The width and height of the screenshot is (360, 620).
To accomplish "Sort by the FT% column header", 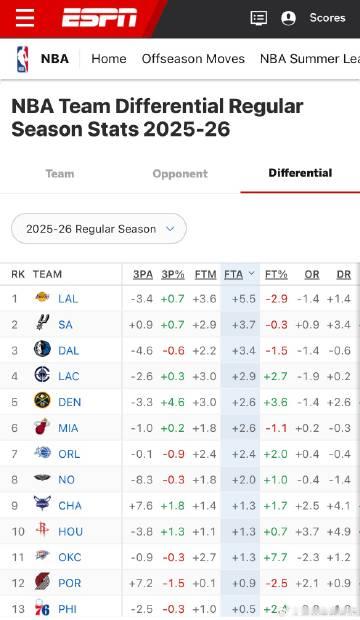I will point(276,274).
